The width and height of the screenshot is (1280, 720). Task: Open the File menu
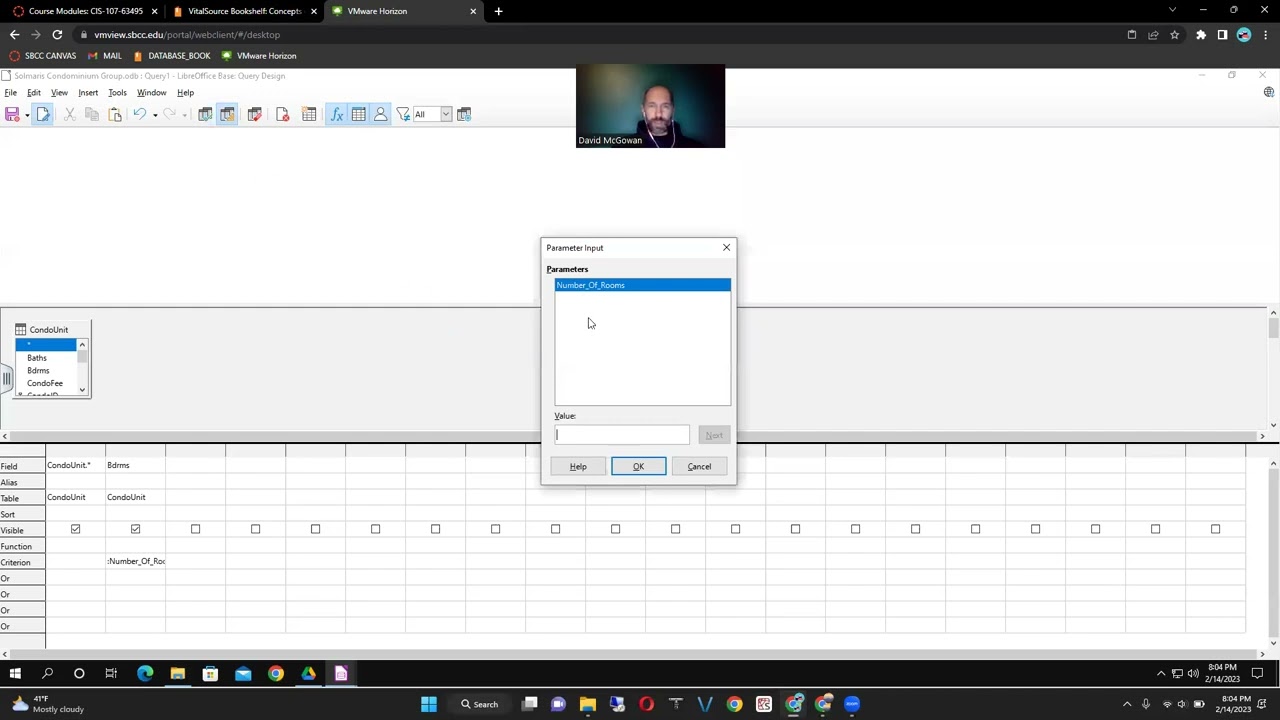tap(10, 93)
